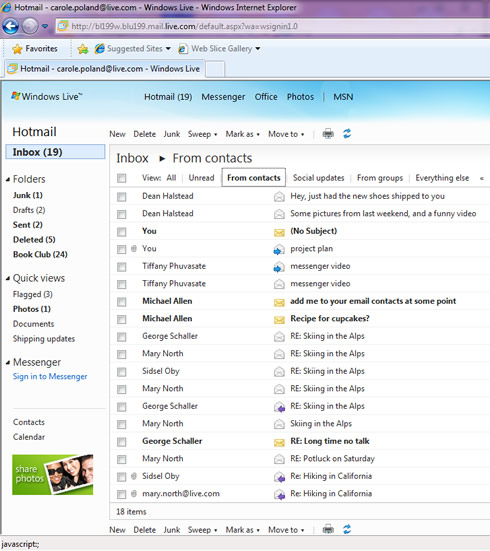Click attachment paperclip icon beside mary.north@live.com

coord(134,494)
